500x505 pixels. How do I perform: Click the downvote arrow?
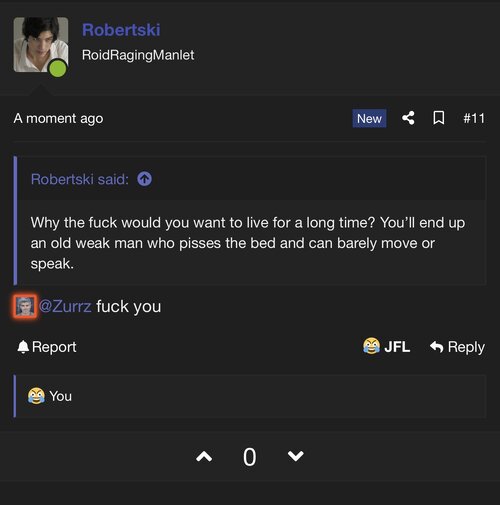click(x=295, y=456)
